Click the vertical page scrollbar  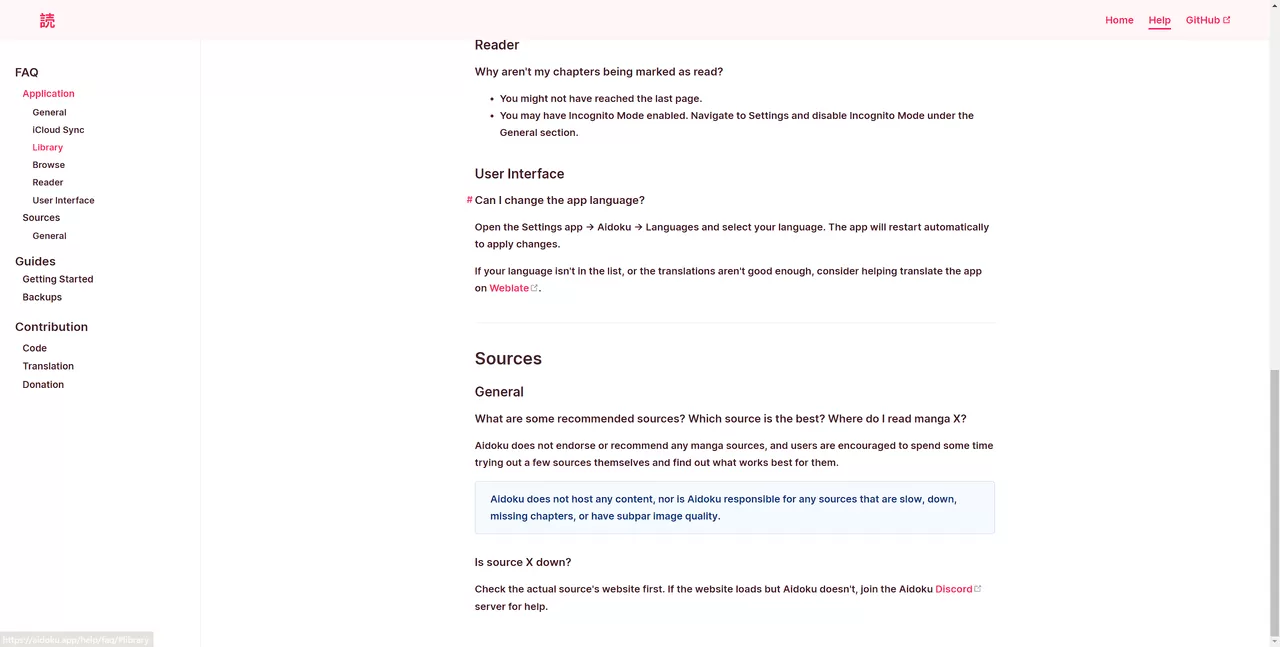click(1273, 500)
